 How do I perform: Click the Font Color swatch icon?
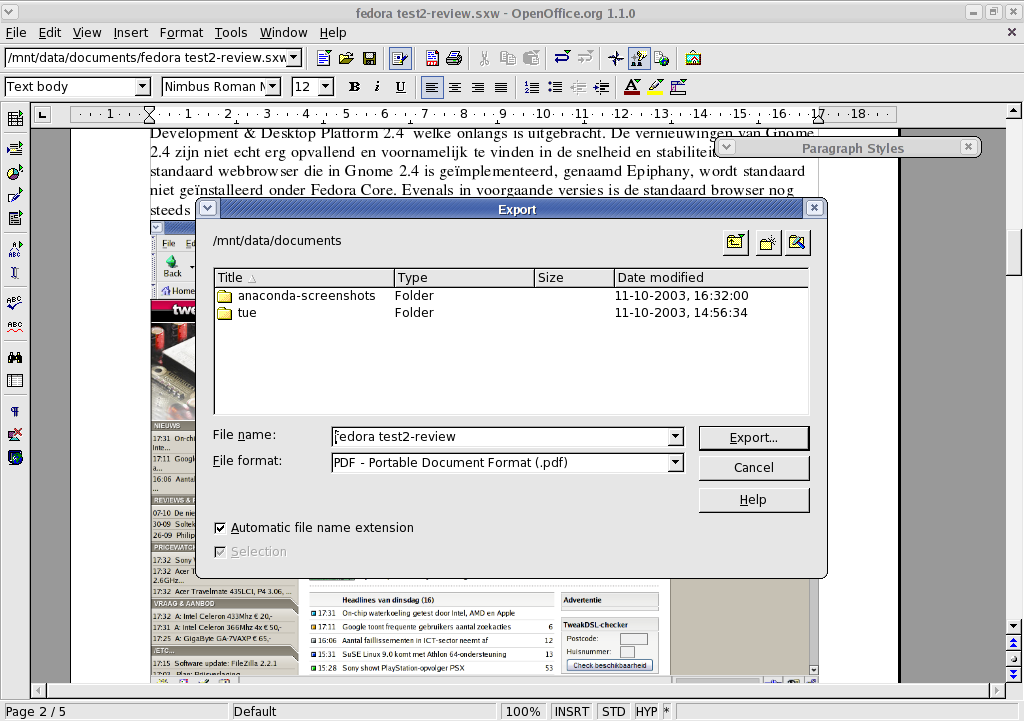click(x=631, y=87)
